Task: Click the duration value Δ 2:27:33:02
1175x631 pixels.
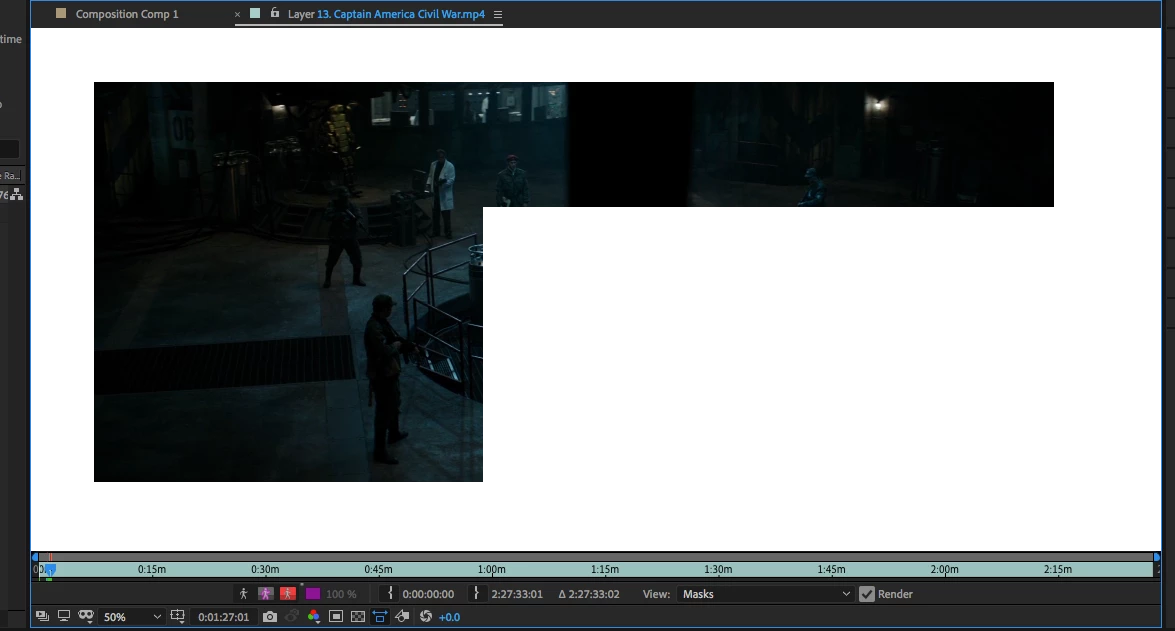Action: (x=589, y=594)
